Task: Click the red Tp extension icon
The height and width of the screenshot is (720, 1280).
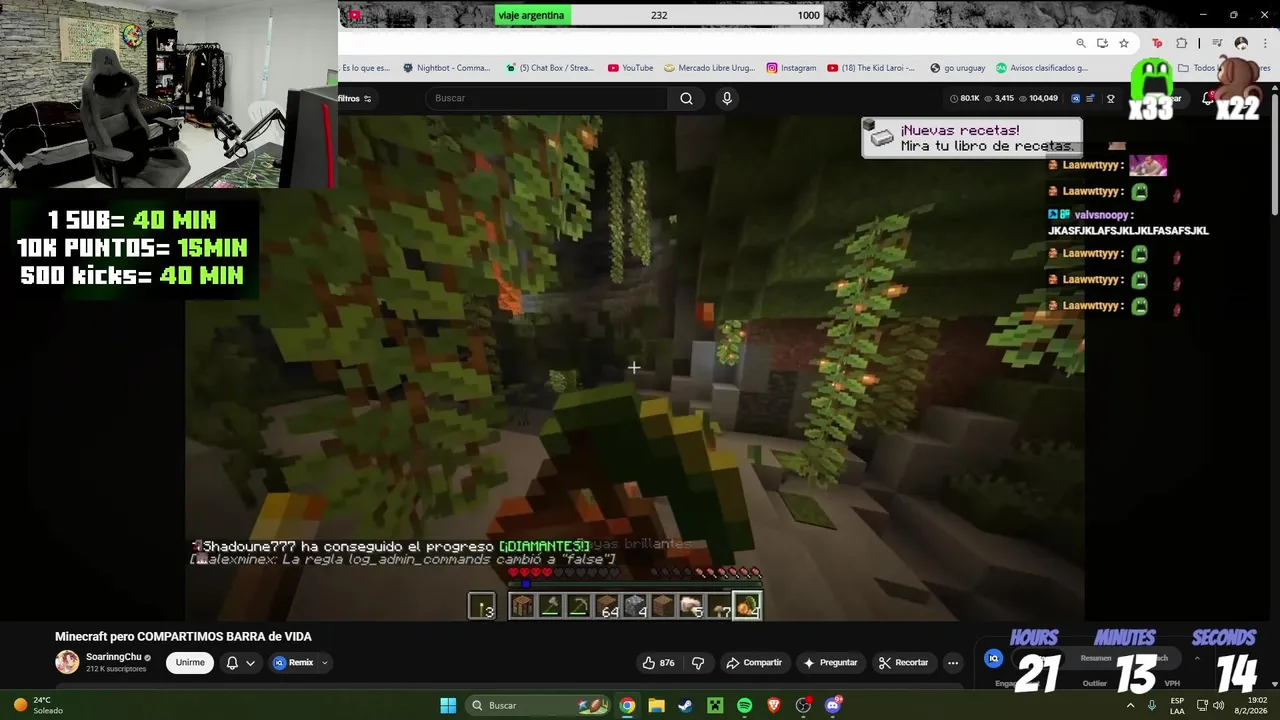Action: click(1157, 43)
